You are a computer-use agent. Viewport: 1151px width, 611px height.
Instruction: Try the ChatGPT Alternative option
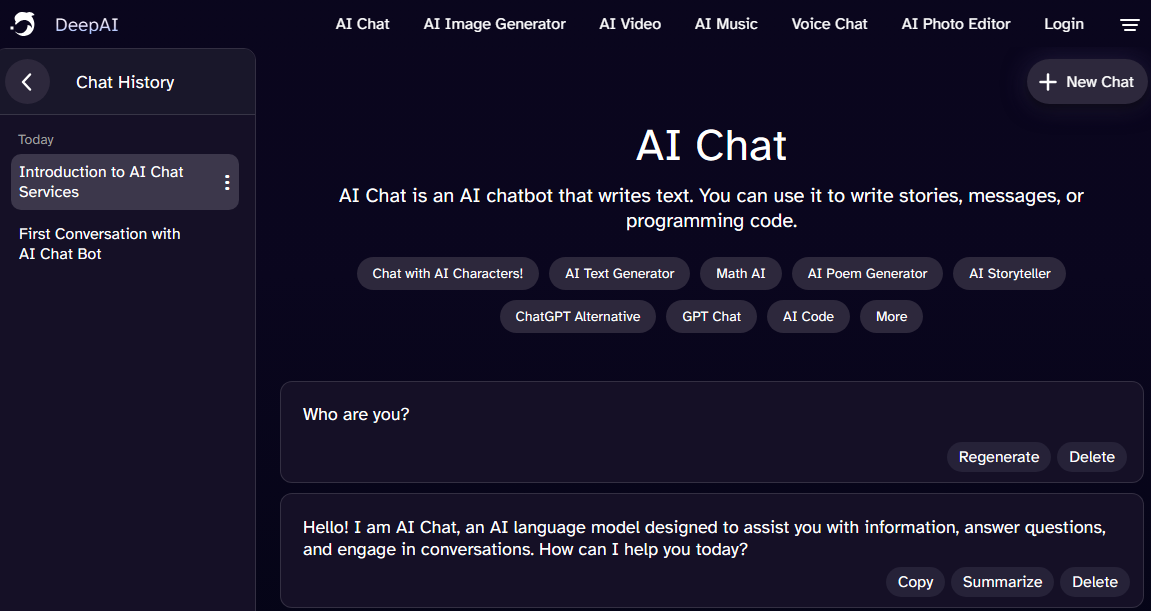pos(577,316)
